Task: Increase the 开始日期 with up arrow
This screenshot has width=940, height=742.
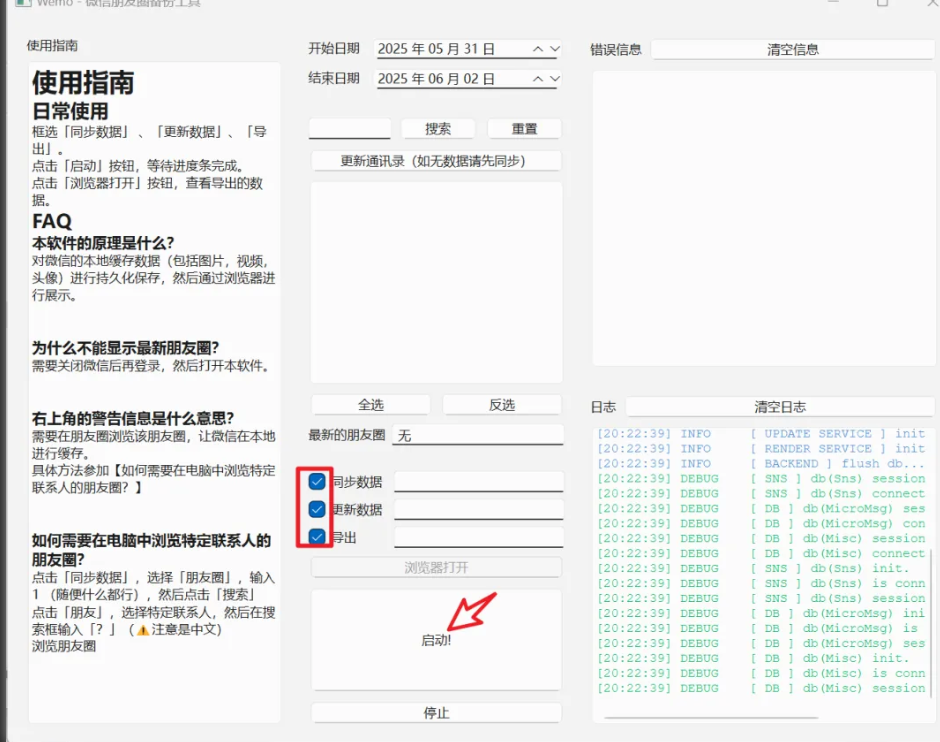Action: (538, 49)
